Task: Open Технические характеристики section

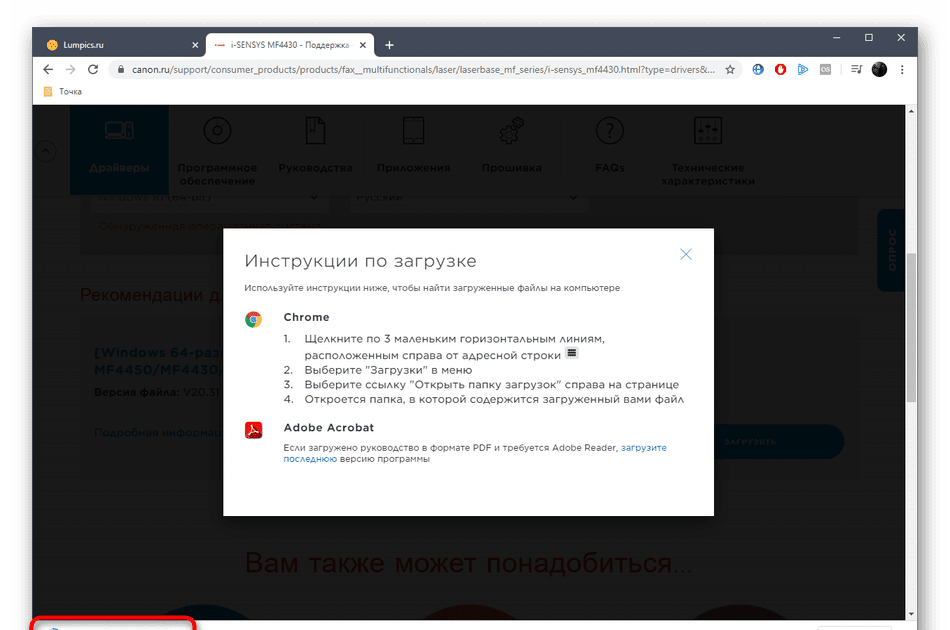Action: pos(708,150)
